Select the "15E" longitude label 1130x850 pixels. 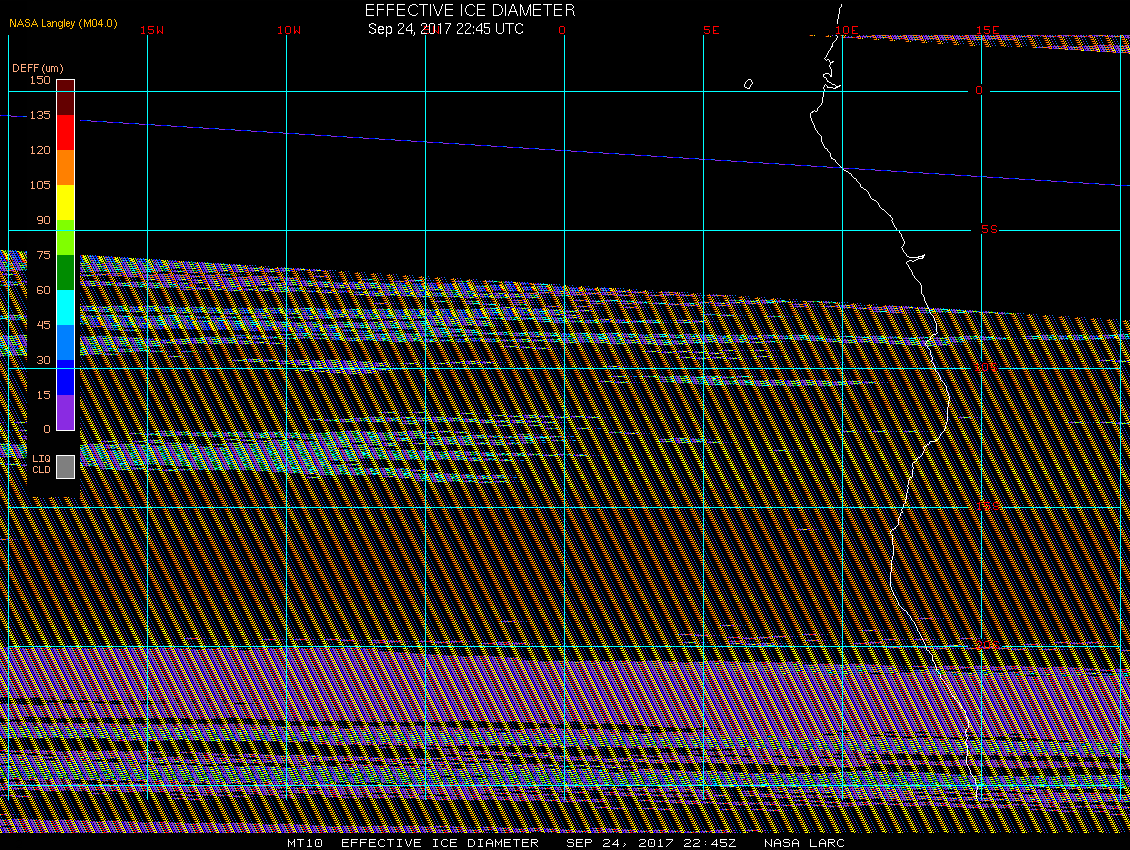pos(987,30)
